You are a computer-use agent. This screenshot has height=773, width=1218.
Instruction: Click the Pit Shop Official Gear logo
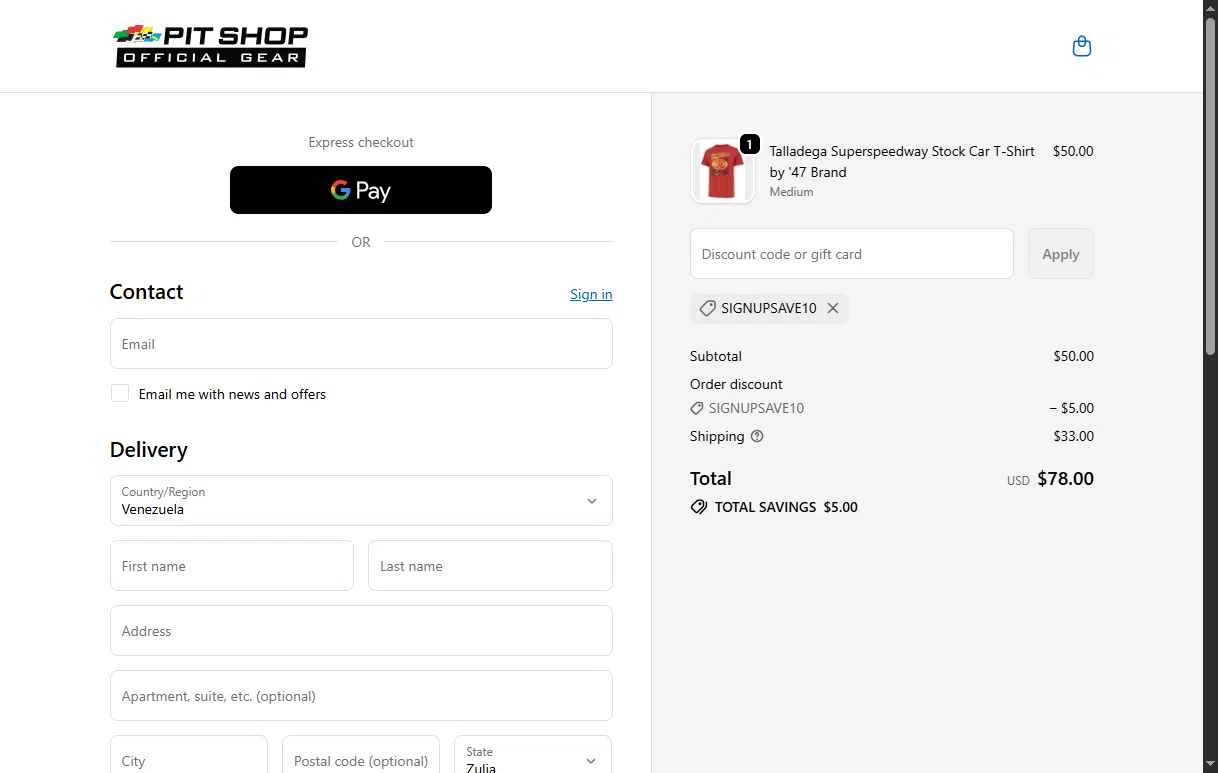[x=211, y=46]
